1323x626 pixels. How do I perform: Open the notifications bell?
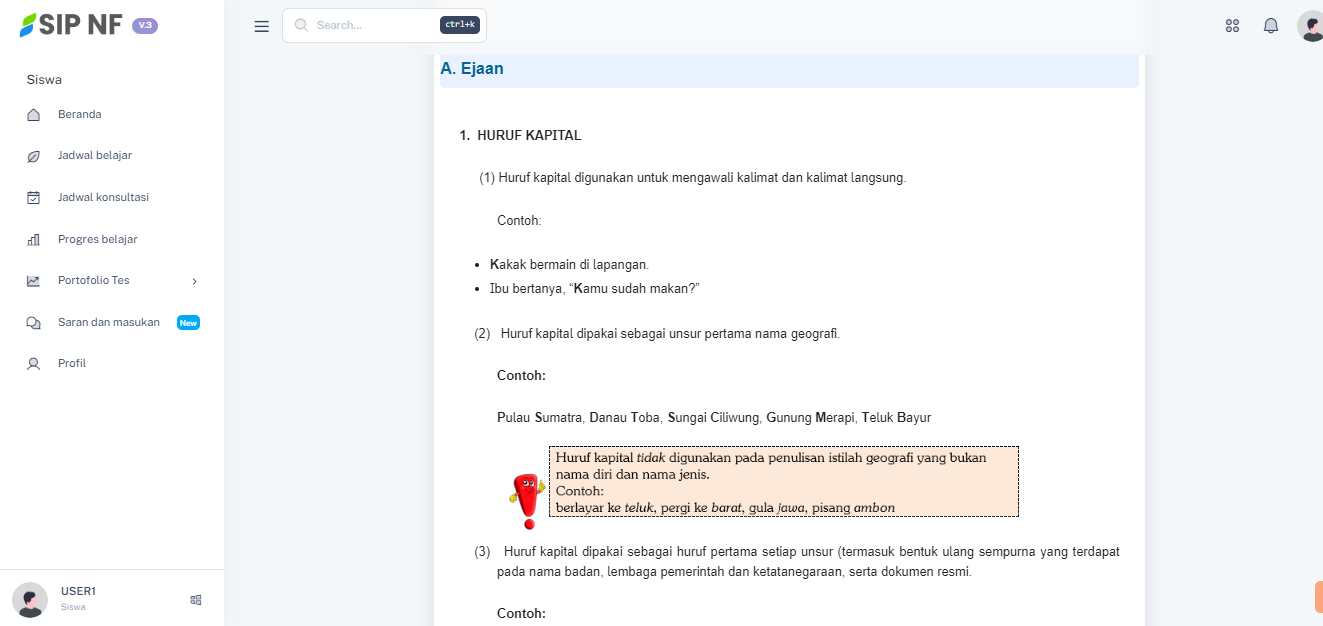tap(1271, 26)
